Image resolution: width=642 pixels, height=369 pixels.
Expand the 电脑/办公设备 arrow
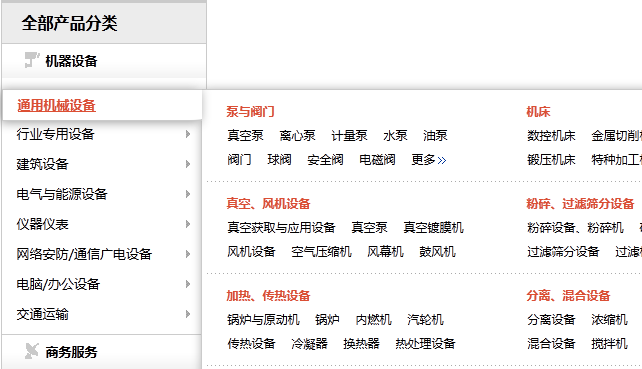click(188, 284)
